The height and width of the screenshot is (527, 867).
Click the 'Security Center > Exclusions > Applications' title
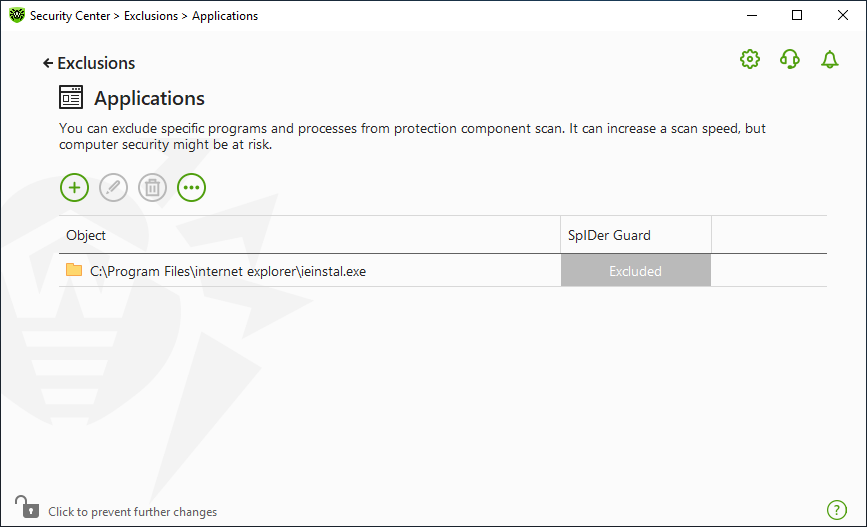coord(144,16)
